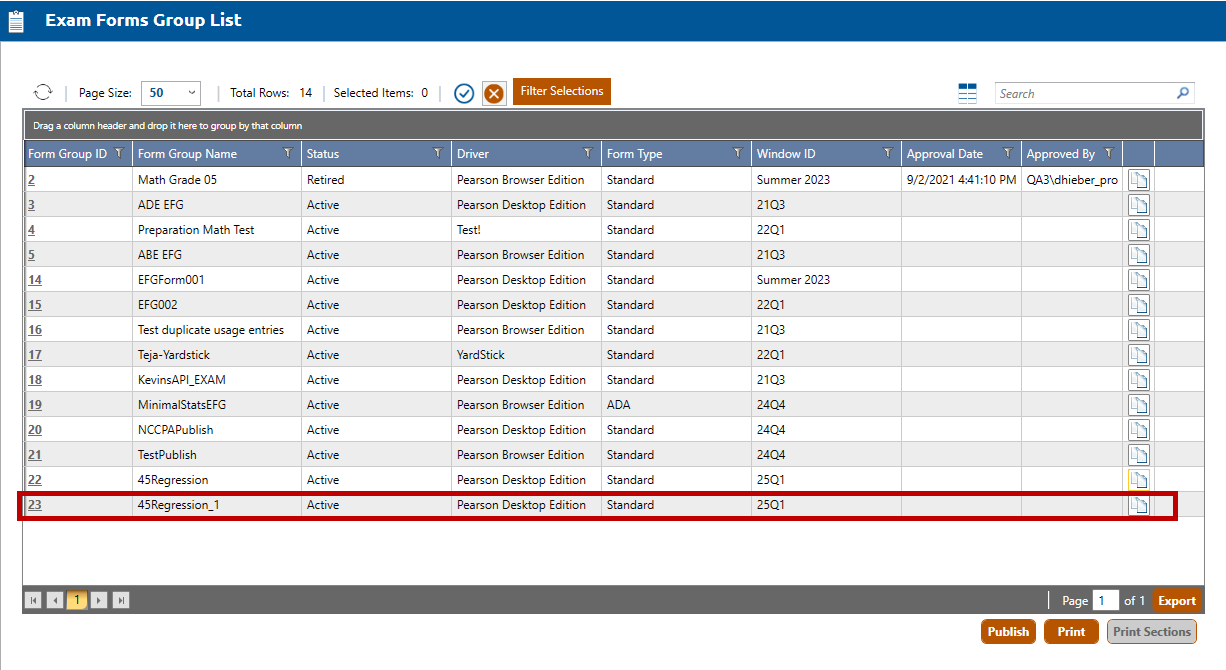The width and height of the screenshot is (1226, 670).
Task: Click the magnifier icon in the search box
Action: click(1183, 93)
